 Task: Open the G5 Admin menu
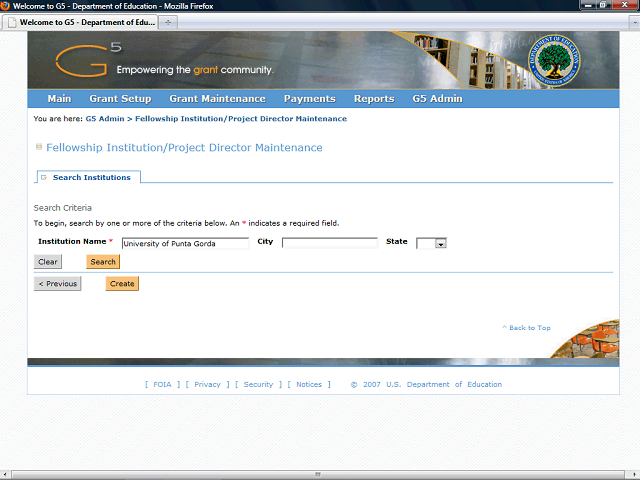(x=438, y=99)
